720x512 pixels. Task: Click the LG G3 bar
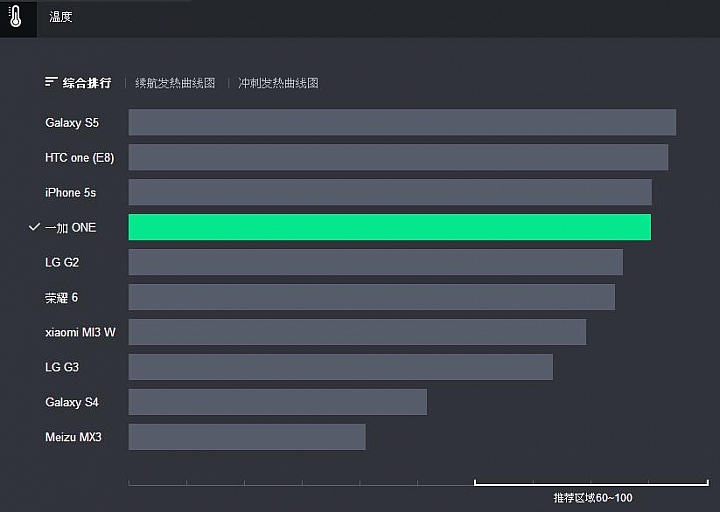[x=341, y=367]
